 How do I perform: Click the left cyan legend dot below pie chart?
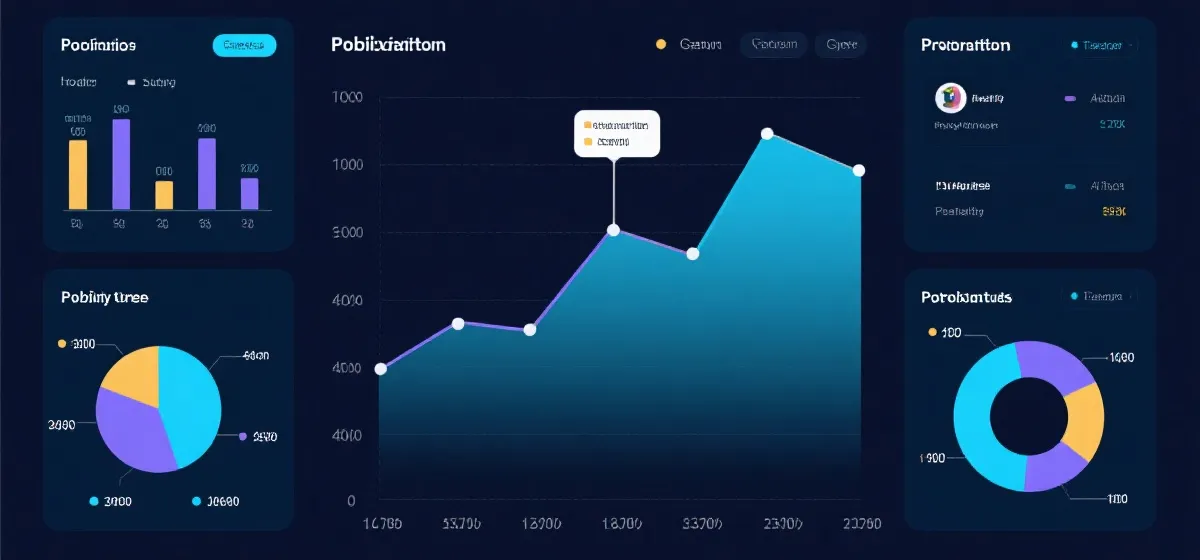point(94,501)
